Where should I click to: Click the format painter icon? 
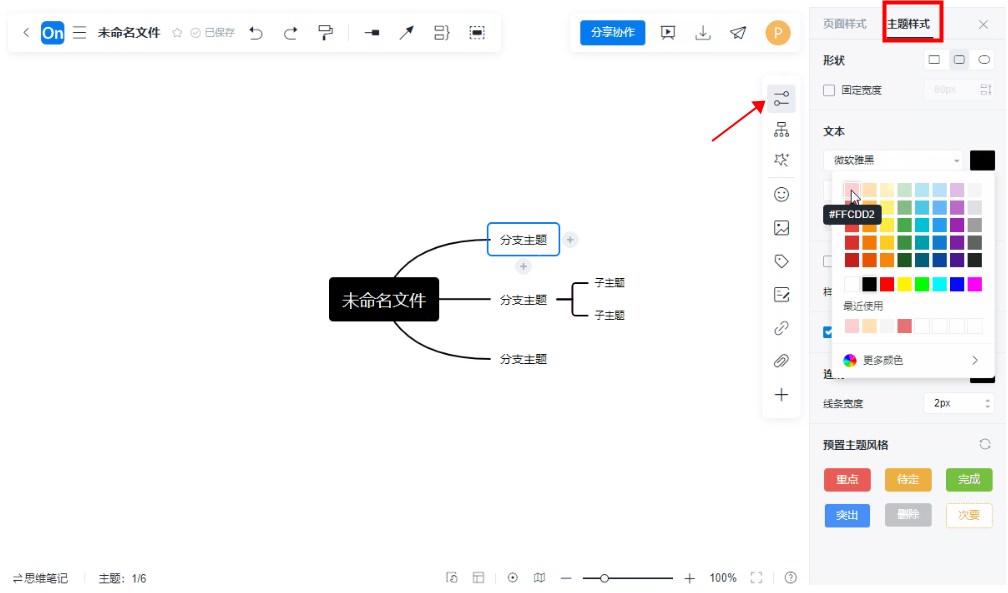pyautogui.click(x=325, y=33)
